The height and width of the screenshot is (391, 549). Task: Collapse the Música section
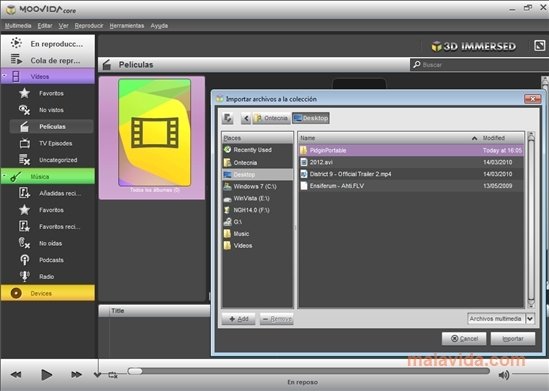tap(5, 176)
